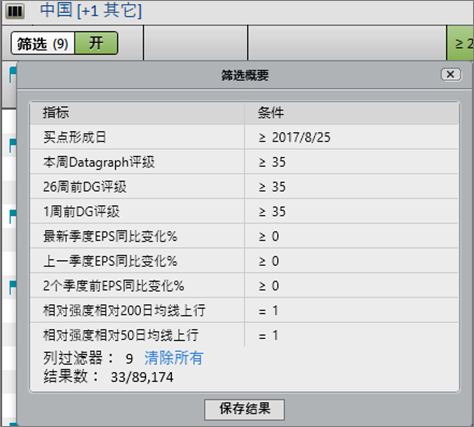
Task: Select the 2个季度前EPS同比变化% row
Action: click(x=244, y=286)
